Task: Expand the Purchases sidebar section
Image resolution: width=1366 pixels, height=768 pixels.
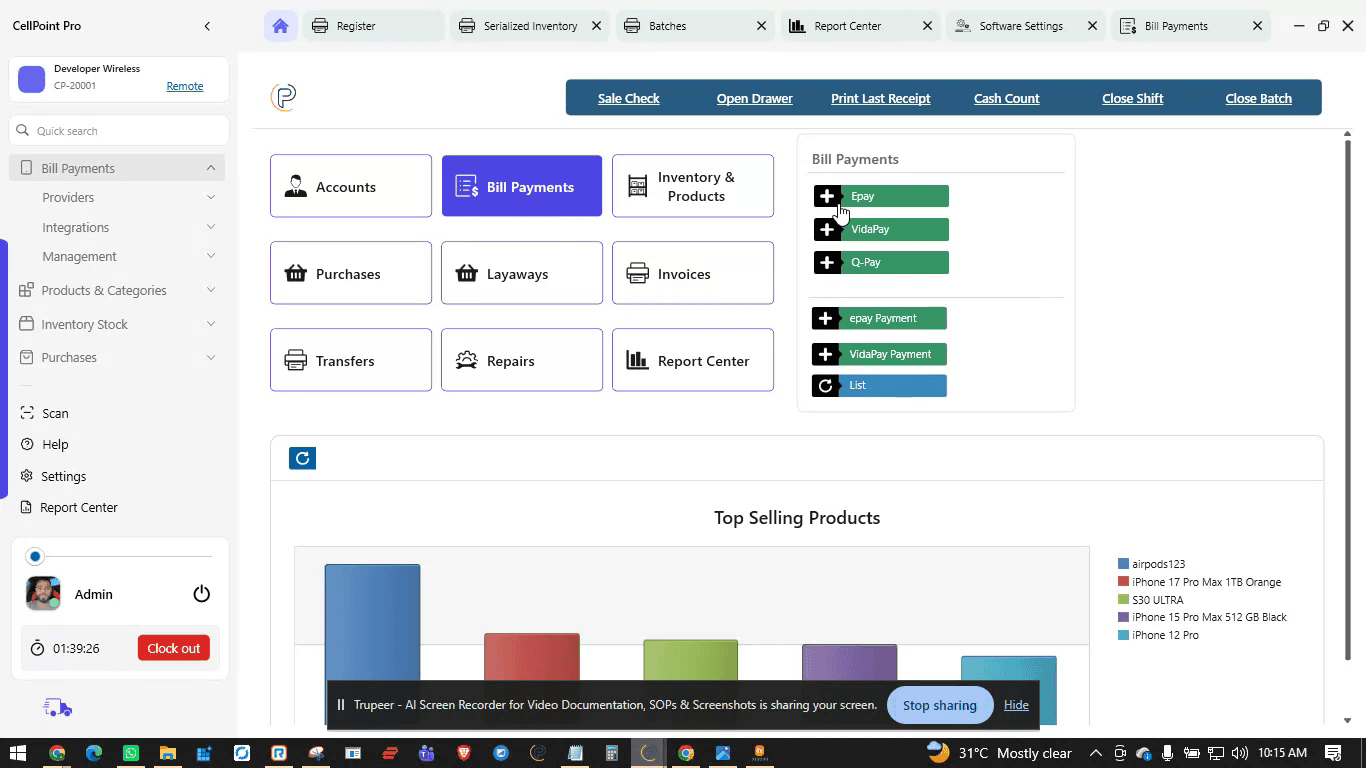Action: (x=211, y=357)
